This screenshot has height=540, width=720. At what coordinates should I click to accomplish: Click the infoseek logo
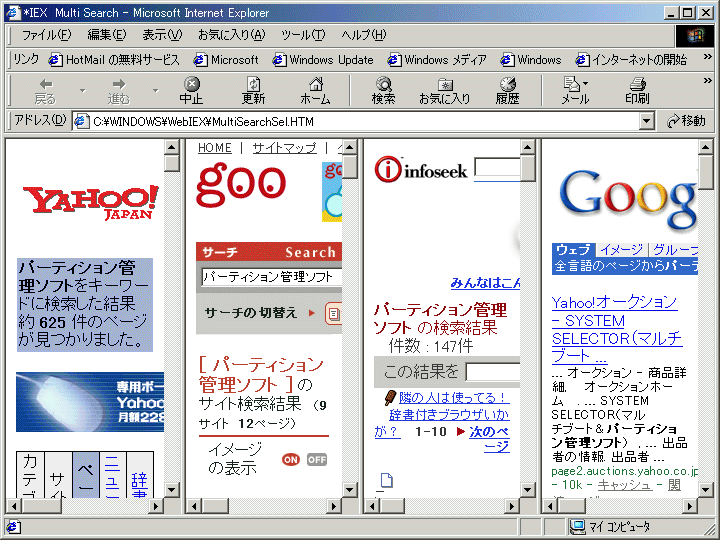tap(421, 169)
